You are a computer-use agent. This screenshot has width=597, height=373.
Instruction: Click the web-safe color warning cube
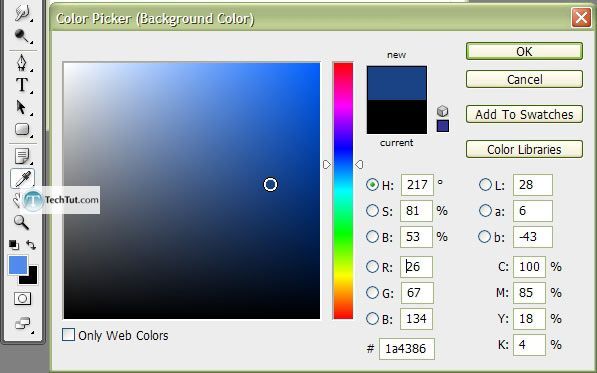pos(442,111)
